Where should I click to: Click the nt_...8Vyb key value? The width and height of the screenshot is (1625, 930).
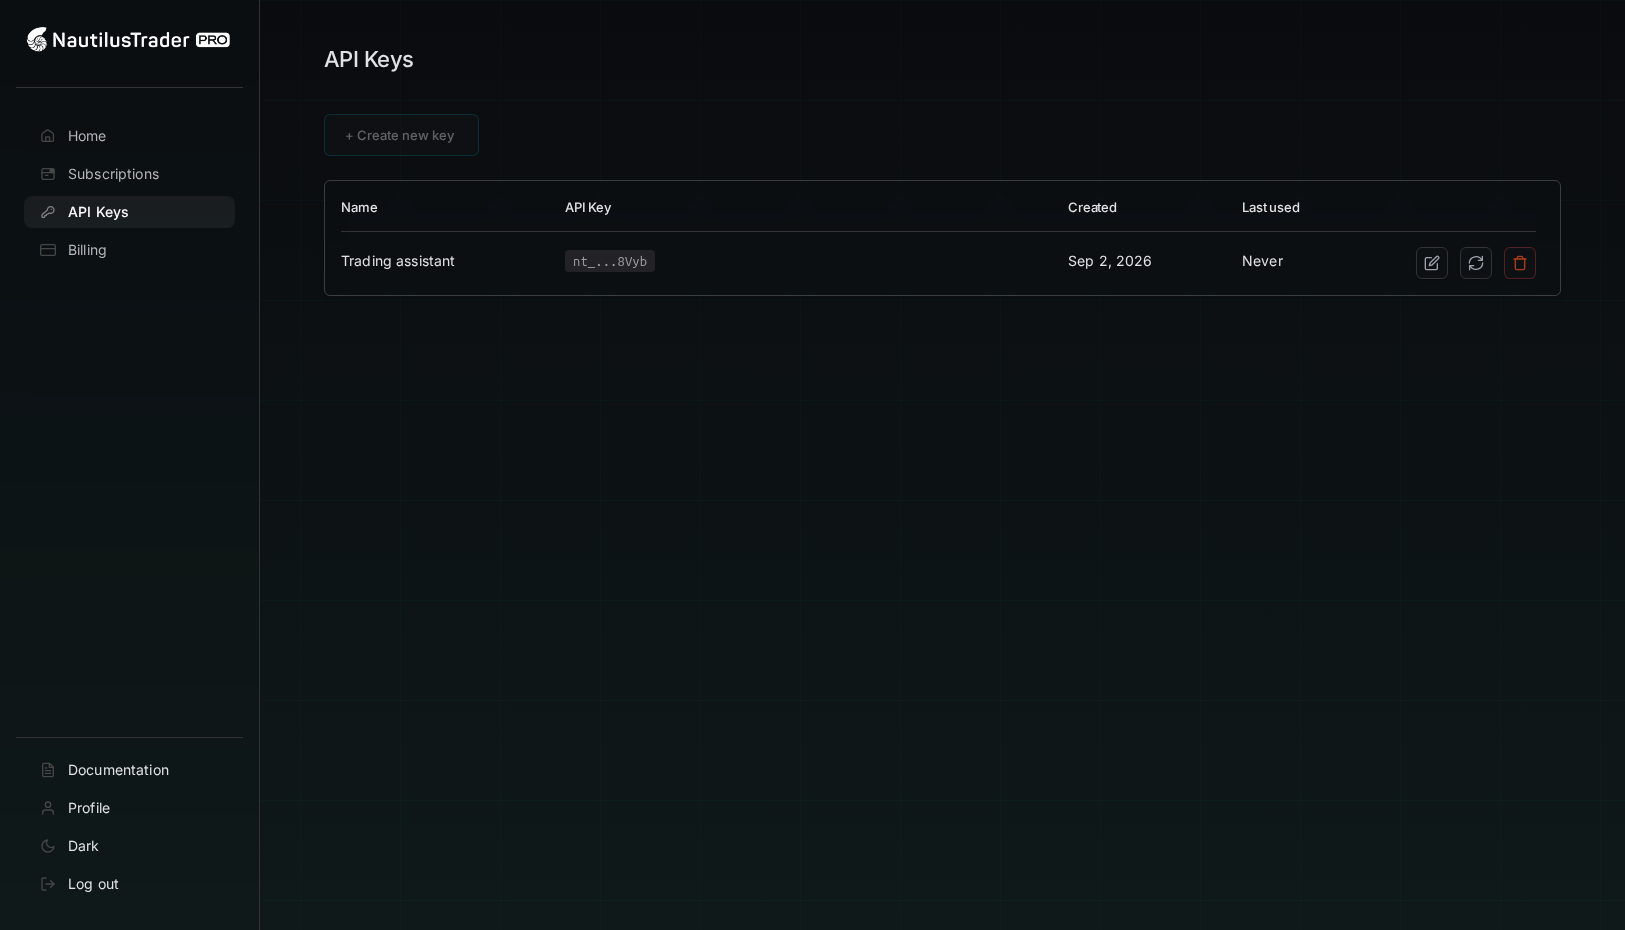pyautogui.click(x=610, y=261)
